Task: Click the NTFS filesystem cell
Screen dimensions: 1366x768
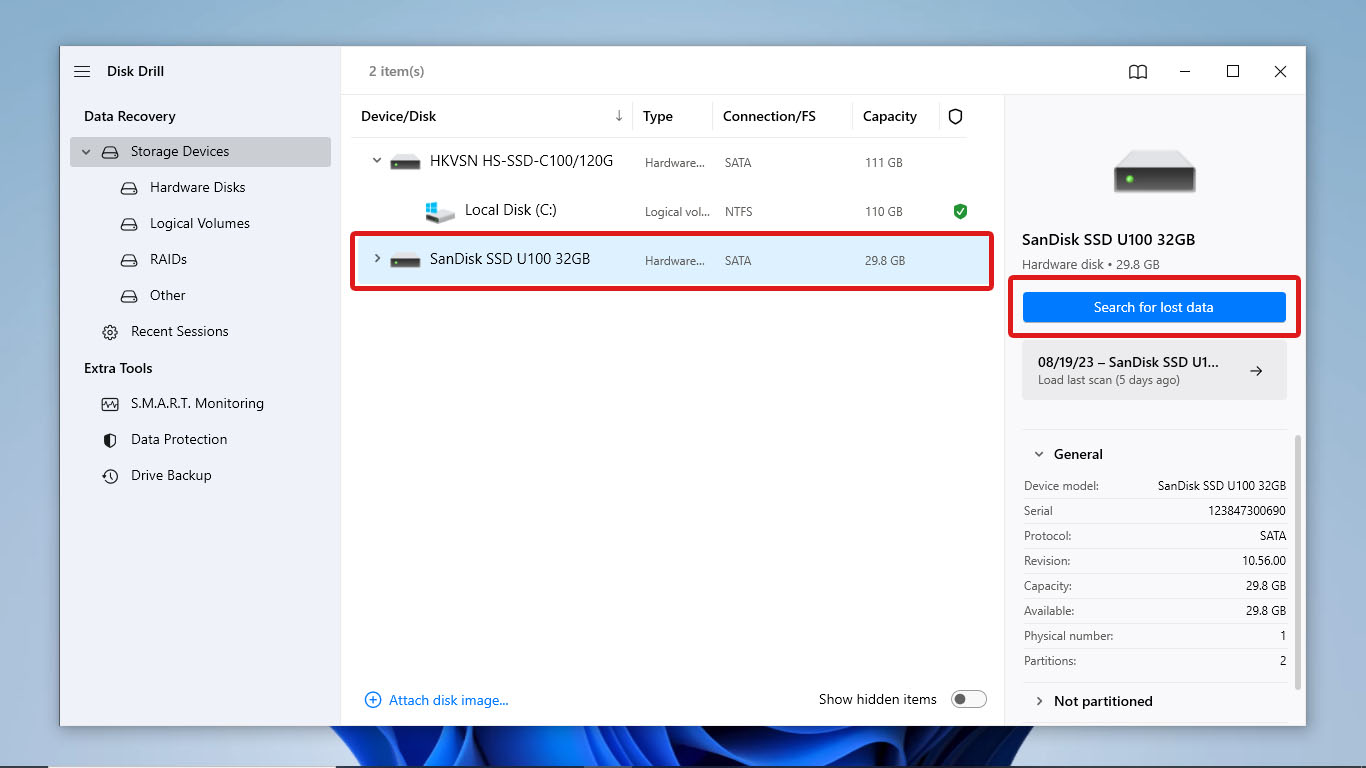Action: coord(738,212)
